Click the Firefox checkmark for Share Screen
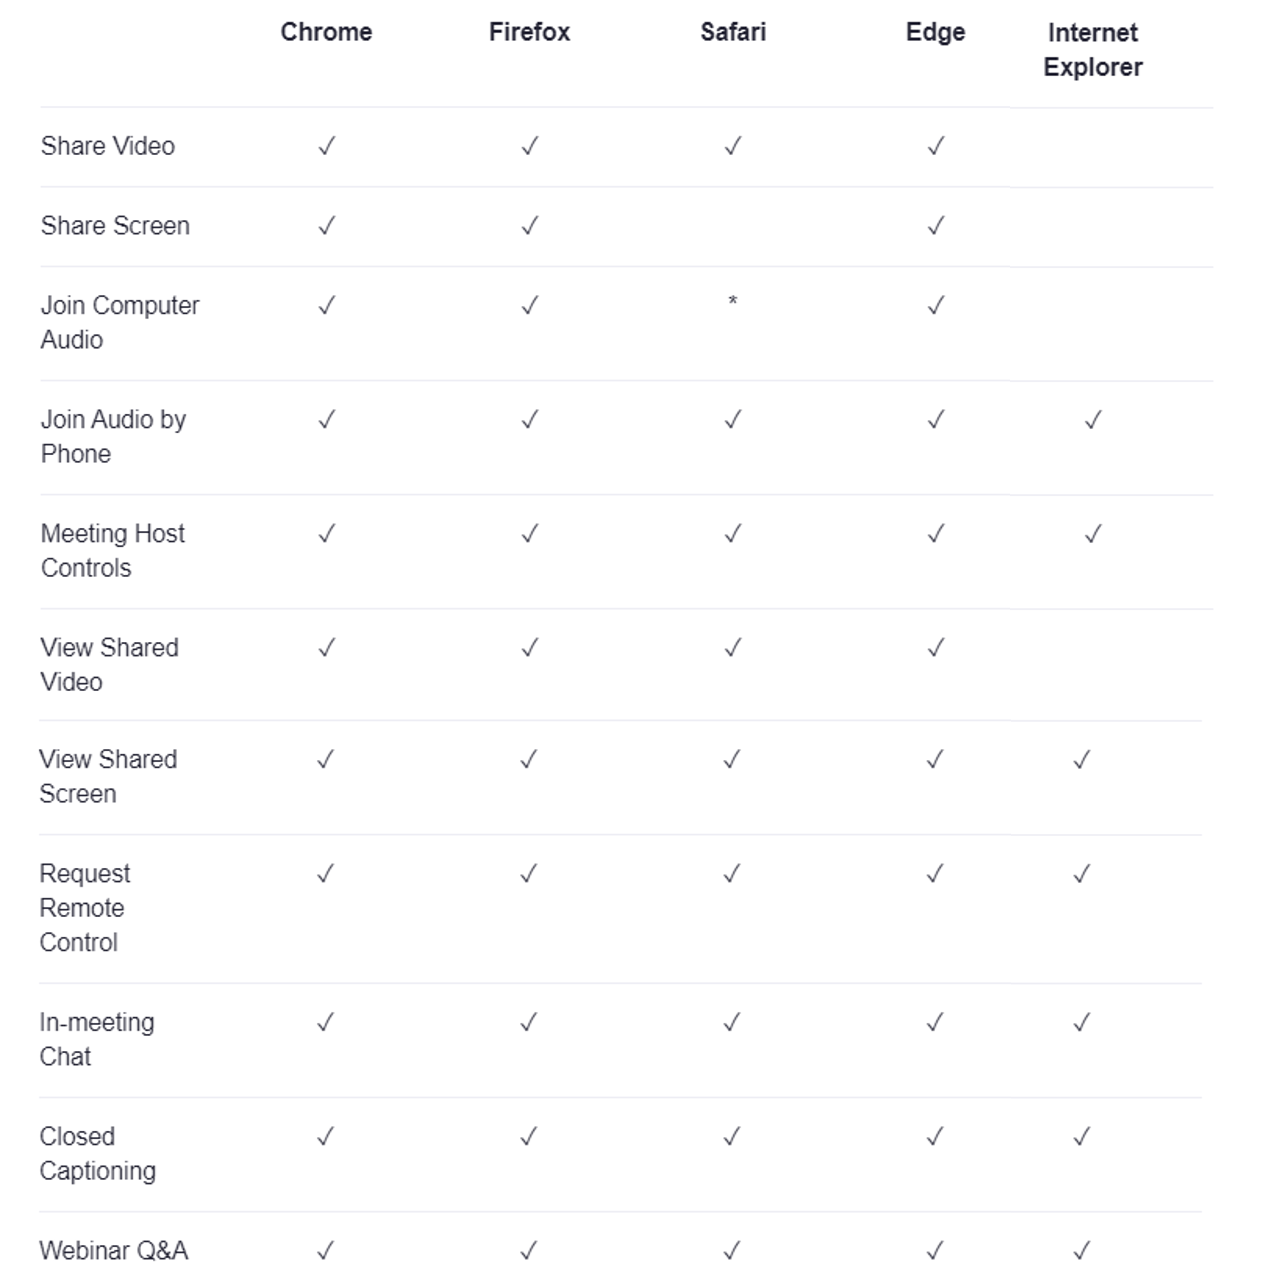This screenshot has width=1263, height=1271. (529, 226)
